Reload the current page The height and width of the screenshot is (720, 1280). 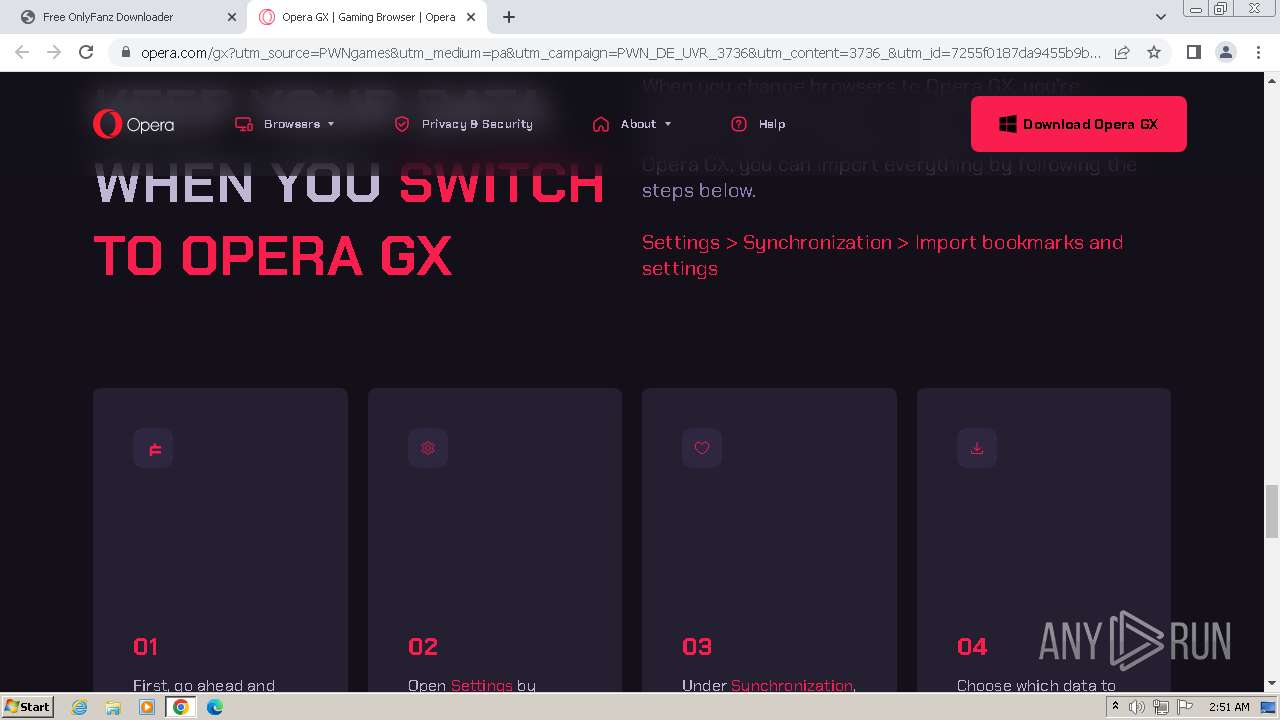click(86, 52)
